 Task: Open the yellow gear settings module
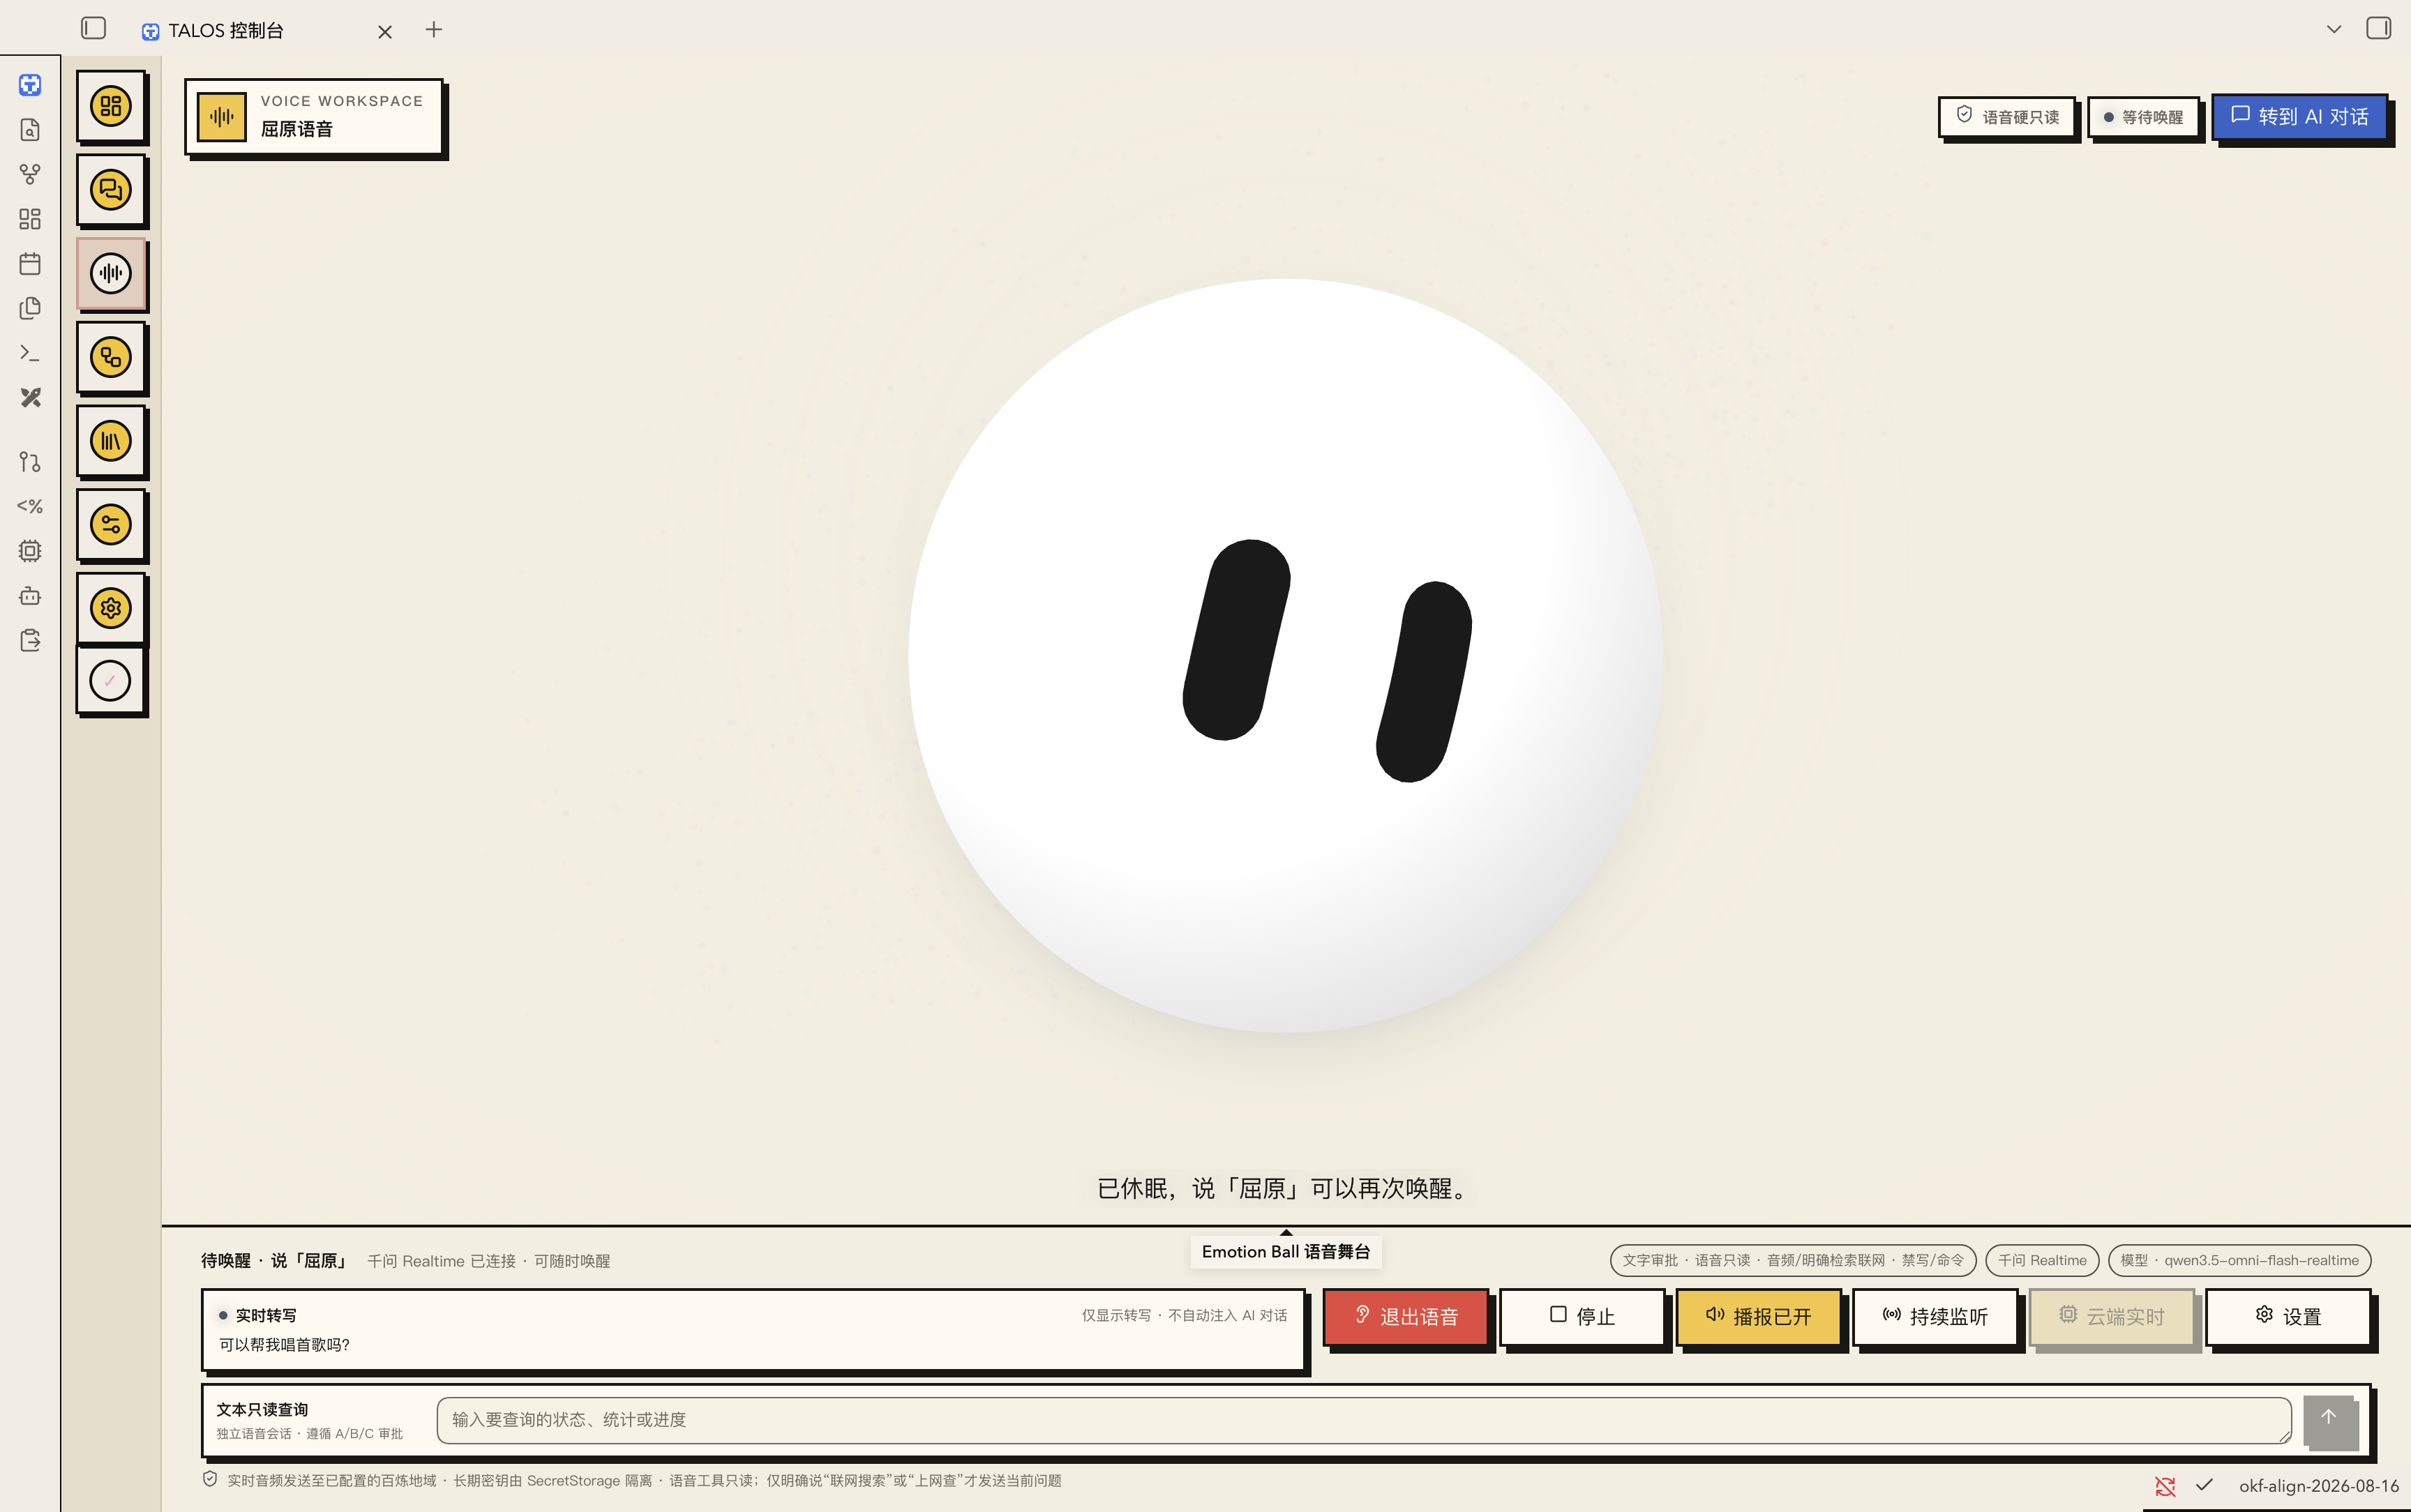pyautogui.click(x=111, y=608)
